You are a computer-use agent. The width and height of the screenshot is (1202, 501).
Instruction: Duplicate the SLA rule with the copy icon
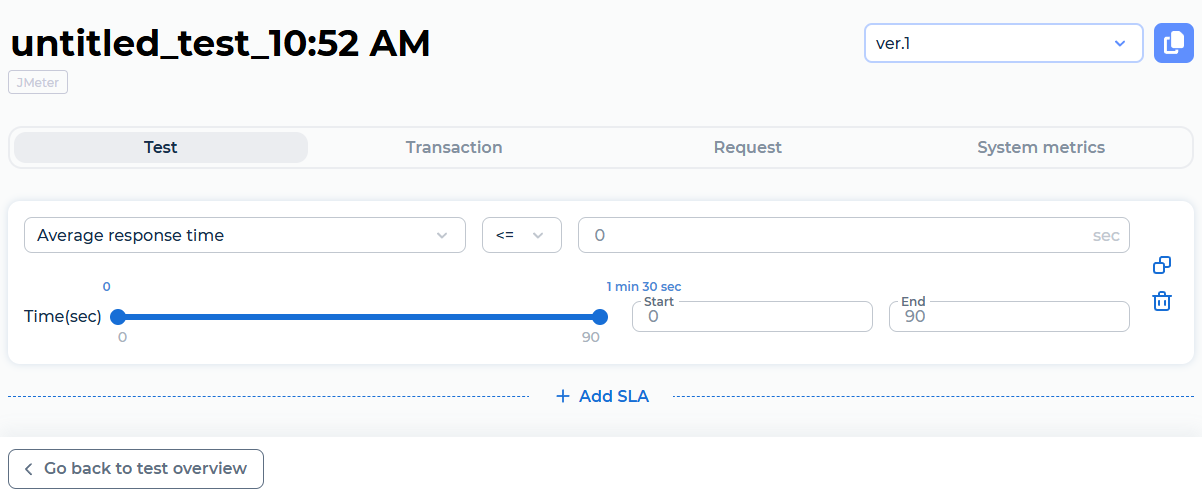[1162, 265]
